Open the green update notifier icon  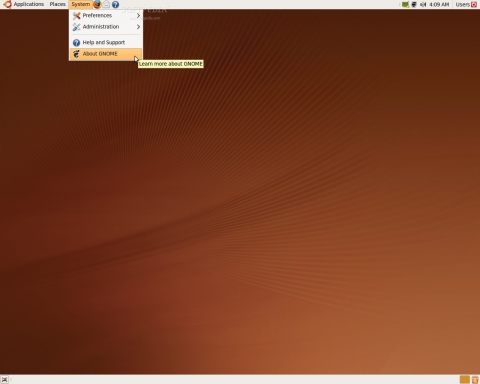(405, 4)
